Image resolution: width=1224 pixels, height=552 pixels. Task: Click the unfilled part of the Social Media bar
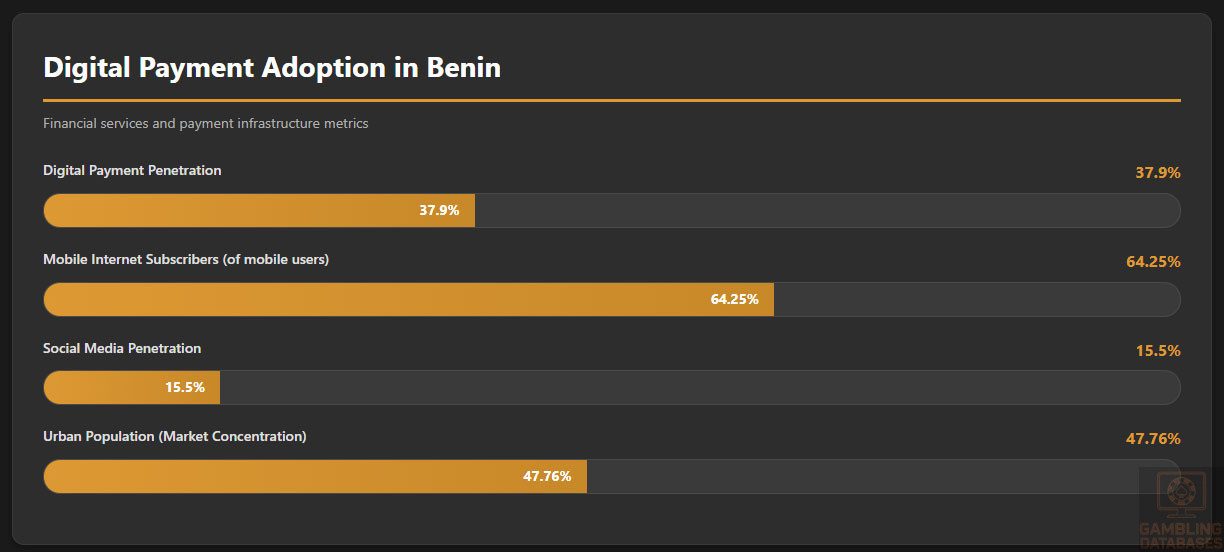(700, 388)
